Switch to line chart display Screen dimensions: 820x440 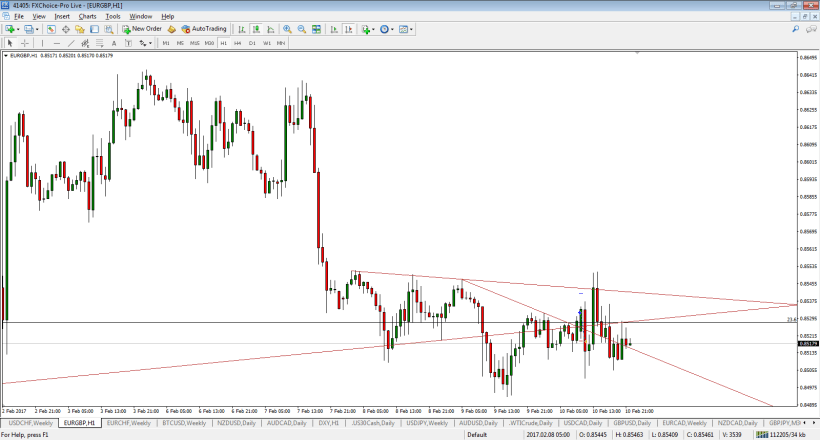click(270, 29)
